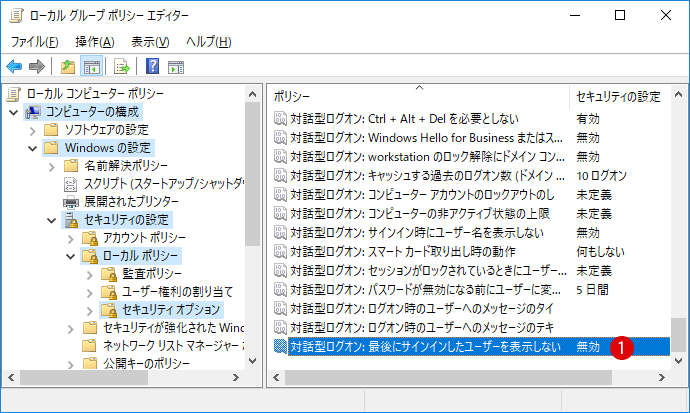
Task: Click the ソフトウェアの設定 folder icon
Action: tap(51, 130)
